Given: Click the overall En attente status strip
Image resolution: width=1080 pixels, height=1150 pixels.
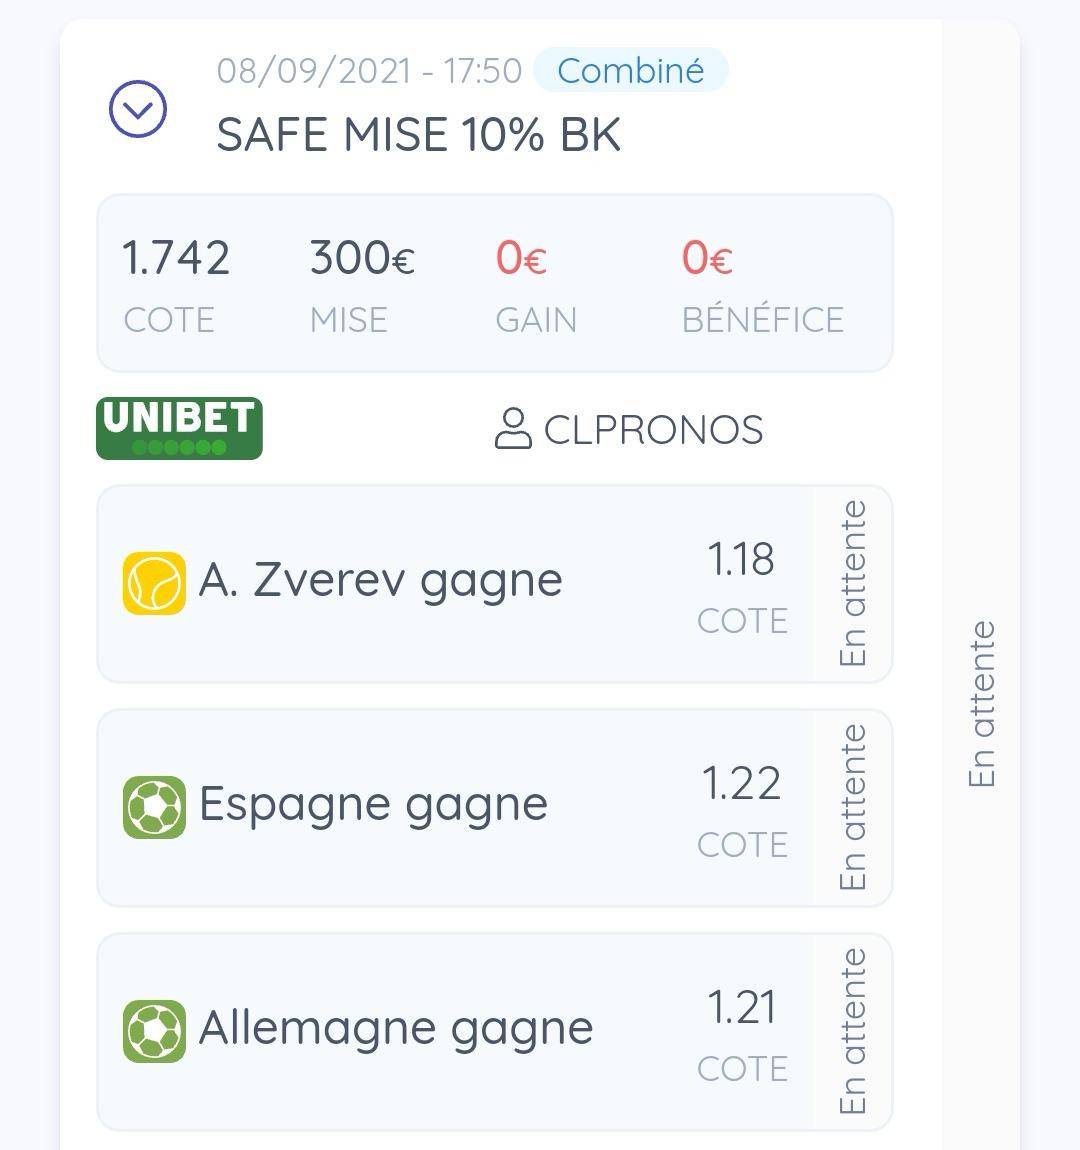Looking at the screenshot, I should pos(982,704).
